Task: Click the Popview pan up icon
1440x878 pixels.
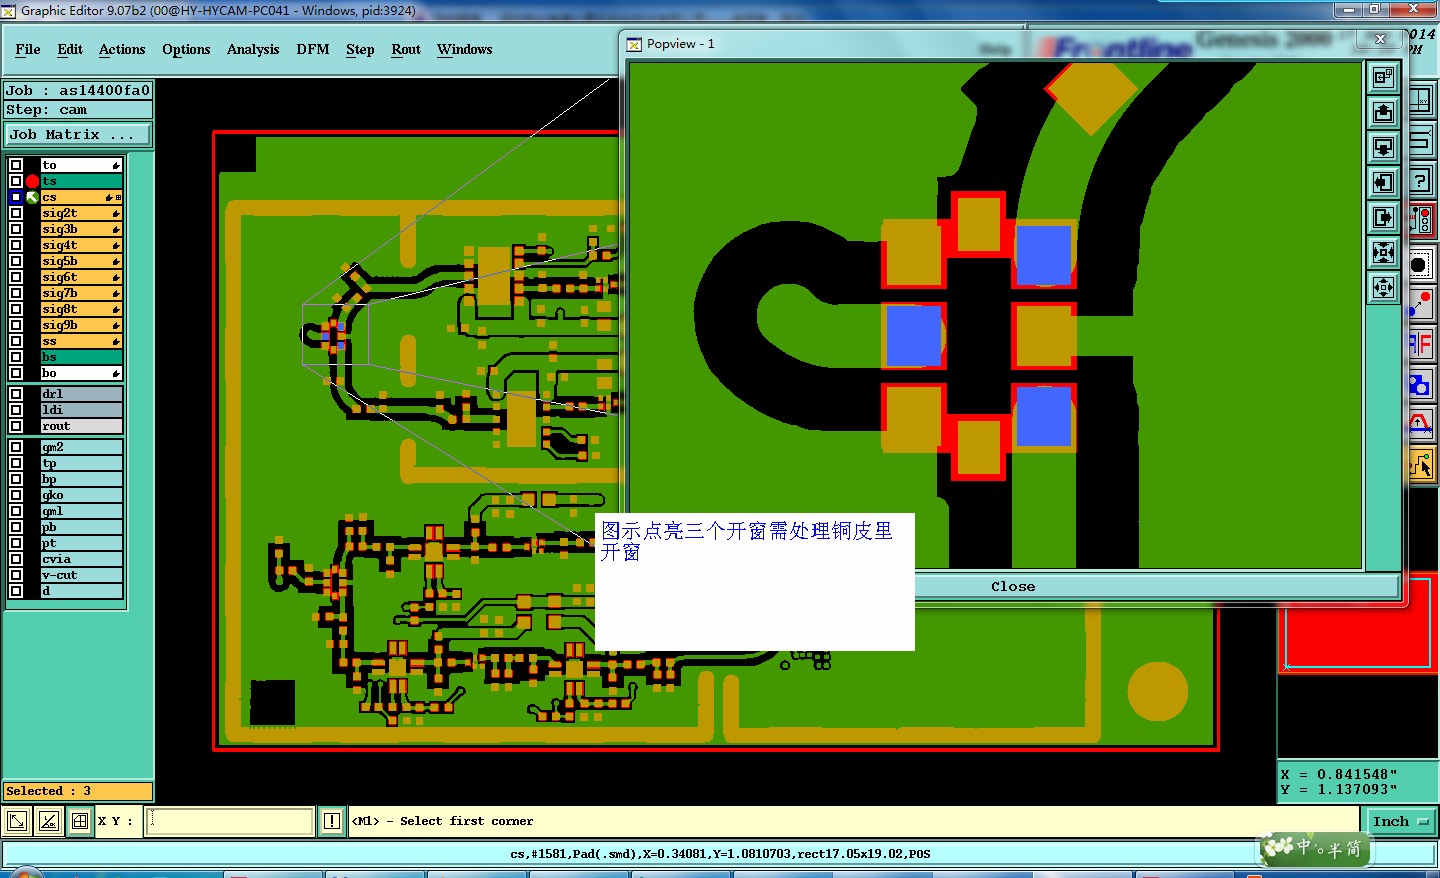Action: (x=1383, y=112)
